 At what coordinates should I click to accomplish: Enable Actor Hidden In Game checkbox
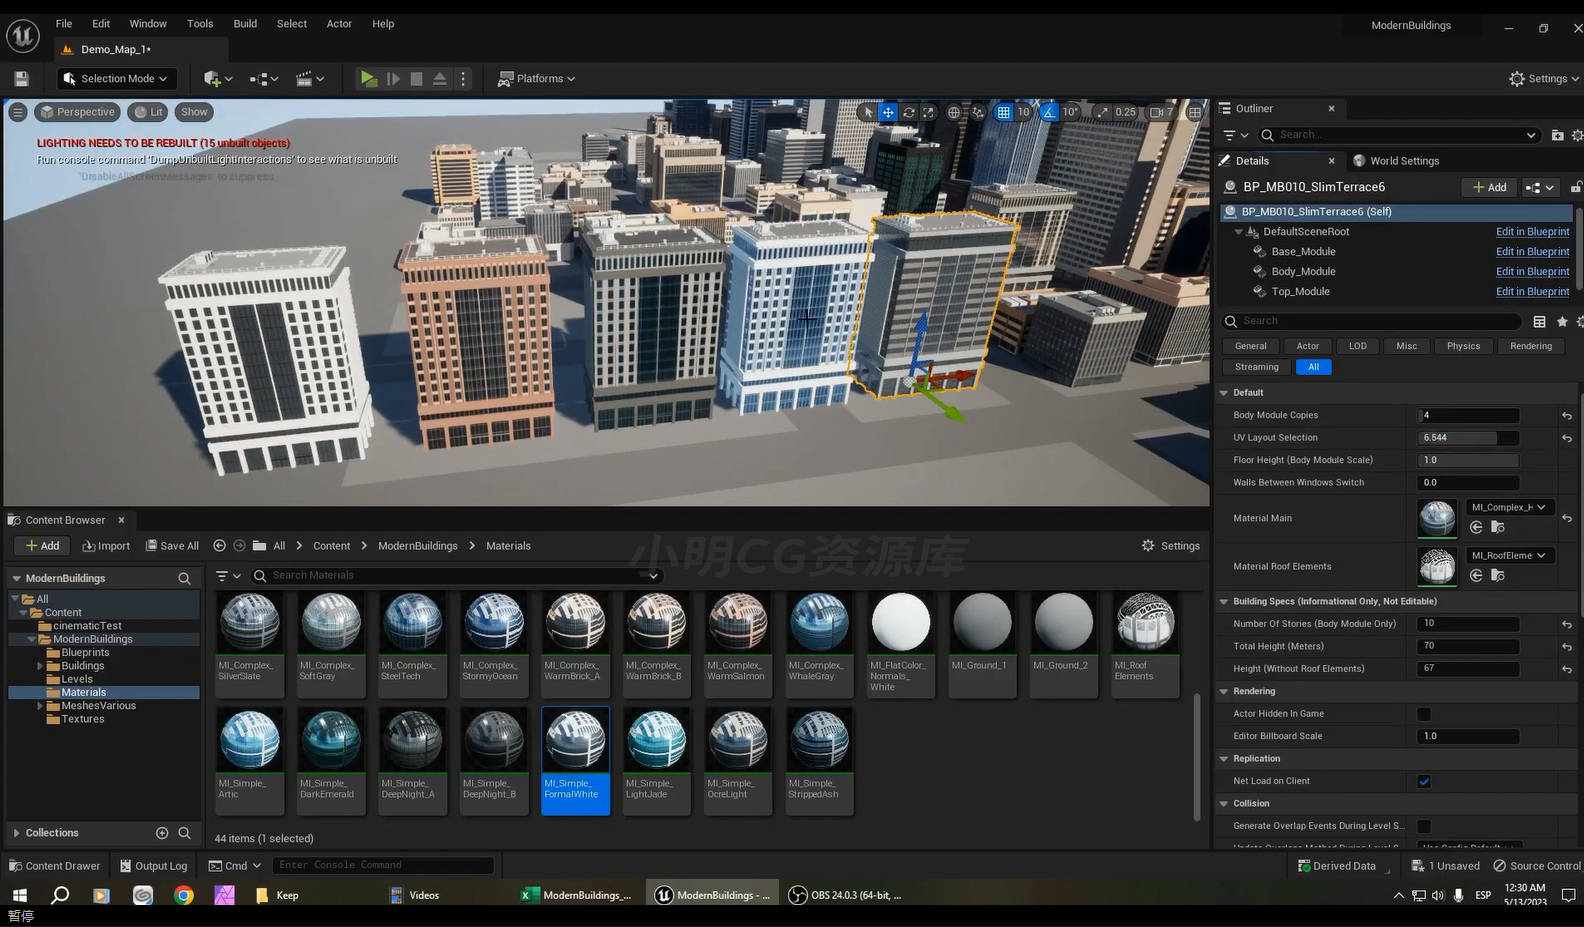tap(1424, 714)
